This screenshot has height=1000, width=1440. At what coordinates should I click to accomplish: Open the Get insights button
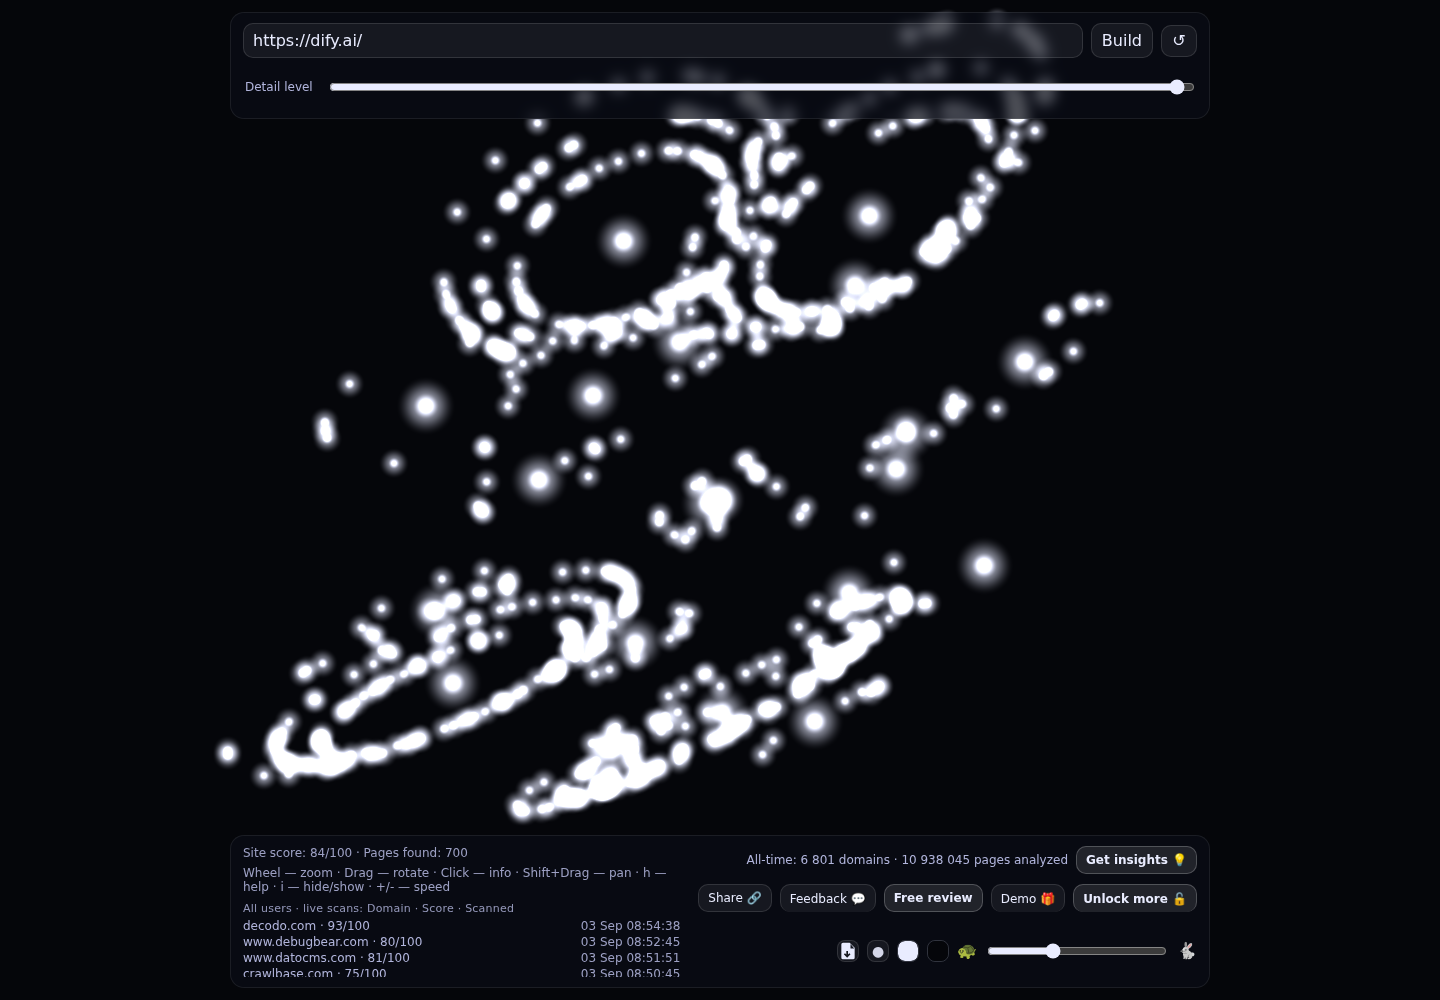pyautogui.click(x=1136, y=860)
